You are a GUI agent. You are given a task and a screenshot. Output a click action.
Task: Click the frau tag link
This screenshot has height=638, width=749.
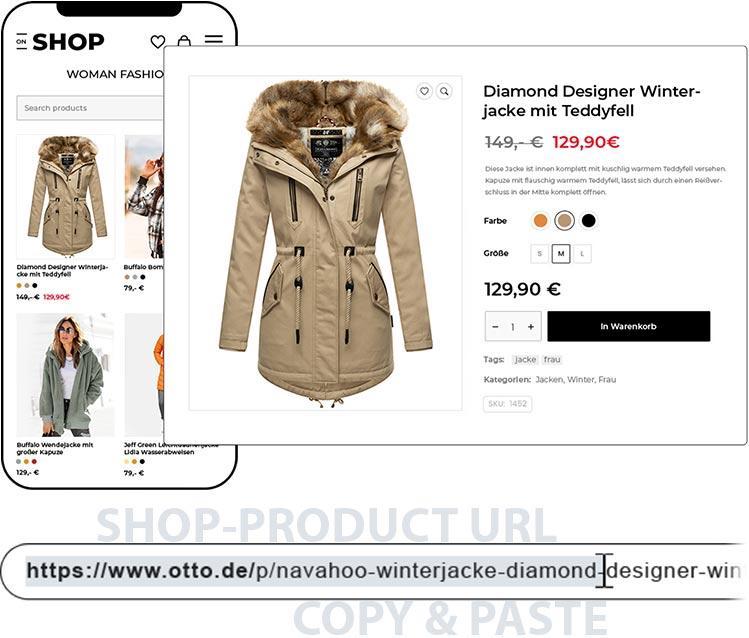click(552, 360)
